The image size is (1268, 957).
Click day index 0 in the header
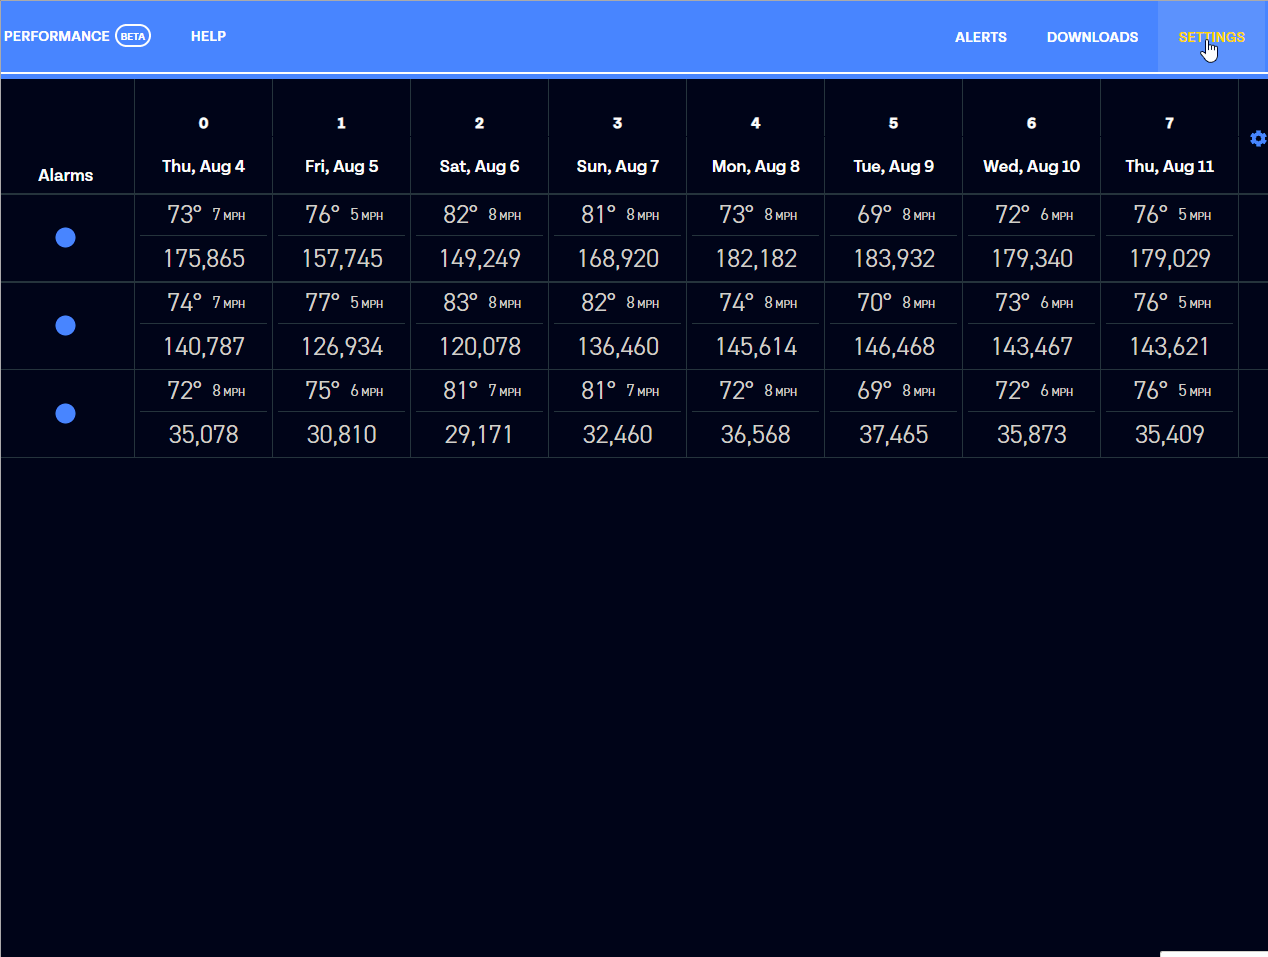coord(204,123)
